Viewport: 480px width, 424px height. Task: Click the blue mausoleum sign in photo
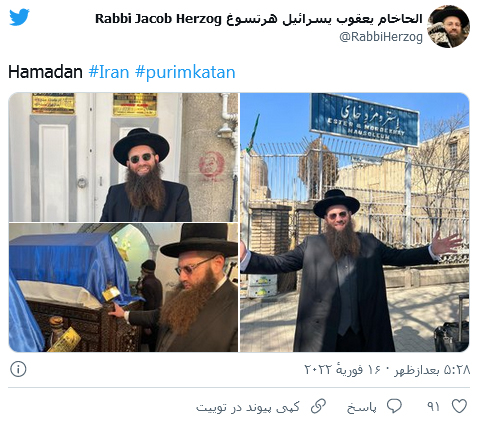(365, 119)
